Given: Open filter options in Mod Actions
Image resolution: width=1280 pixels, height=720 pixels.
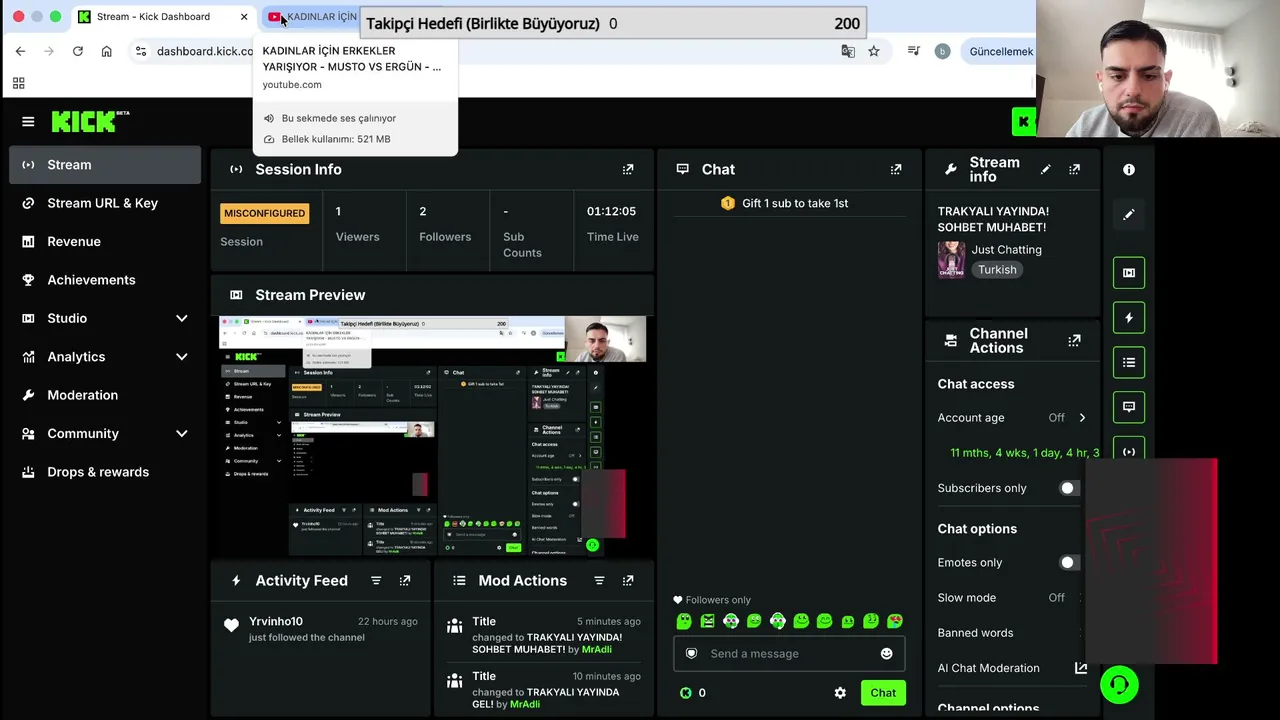Looking at the screenshot, I should tap(599, 581).
